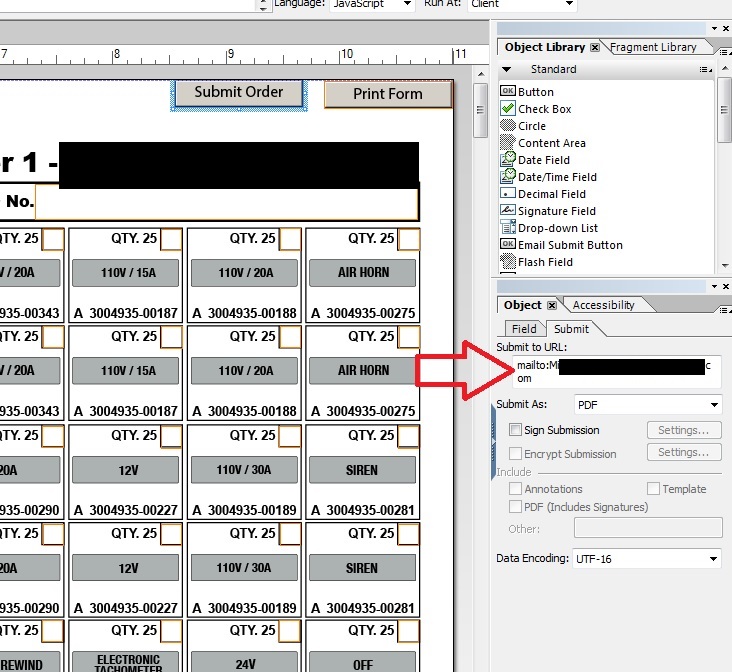
Task: Select the Button object icon
Action: (507, 91)
